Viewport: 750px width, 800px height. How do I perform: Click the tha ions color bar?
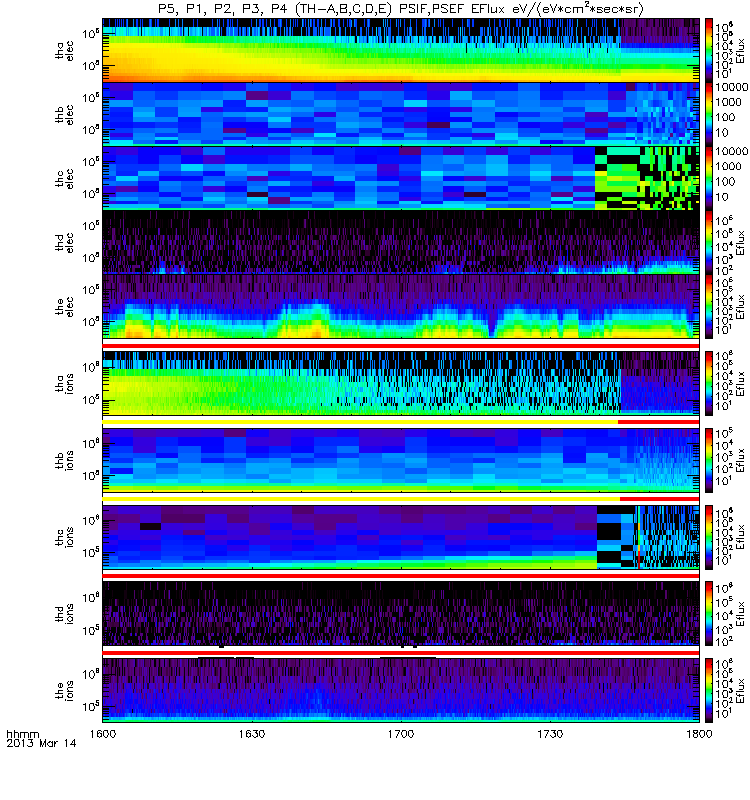pyautogui.click(x=709, y=383)
